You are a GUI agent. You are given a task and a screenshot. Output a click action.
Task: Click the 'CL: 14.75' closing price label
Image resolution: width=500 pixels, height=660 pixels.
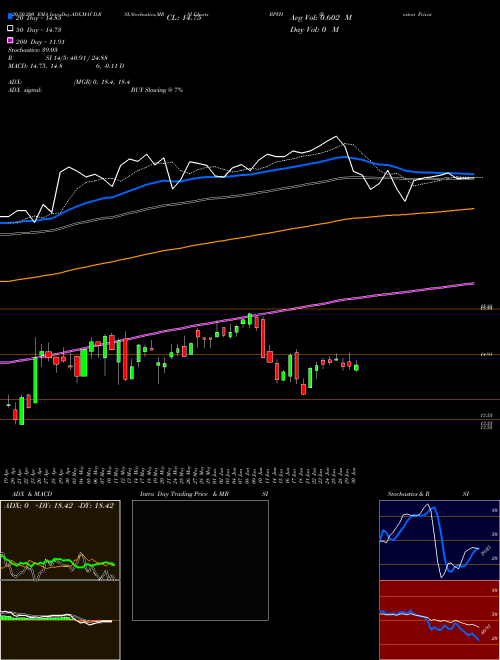pyautogui.click(x=184, y=18)
